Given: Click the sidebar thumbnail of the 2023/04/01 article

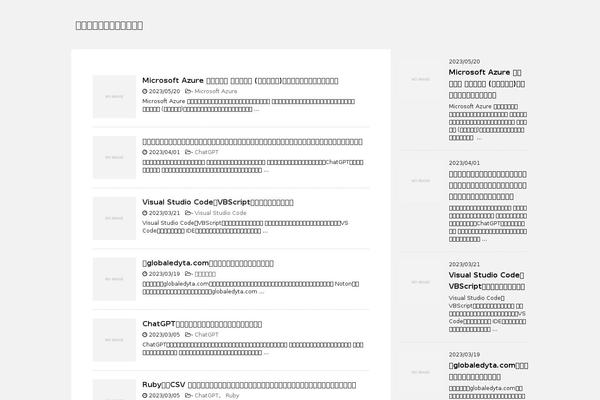Looking at the screenshot, I should [421, 181].
